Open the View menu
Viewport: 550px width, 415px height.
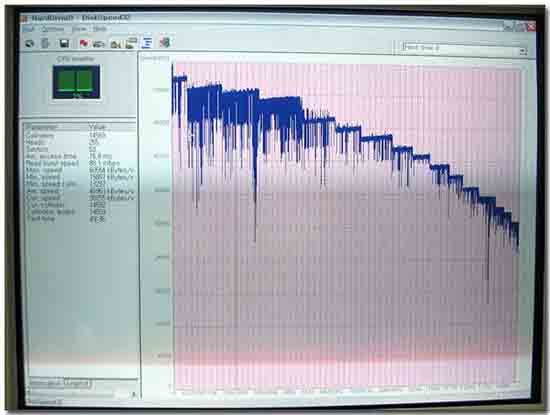(x=79, y=29)
